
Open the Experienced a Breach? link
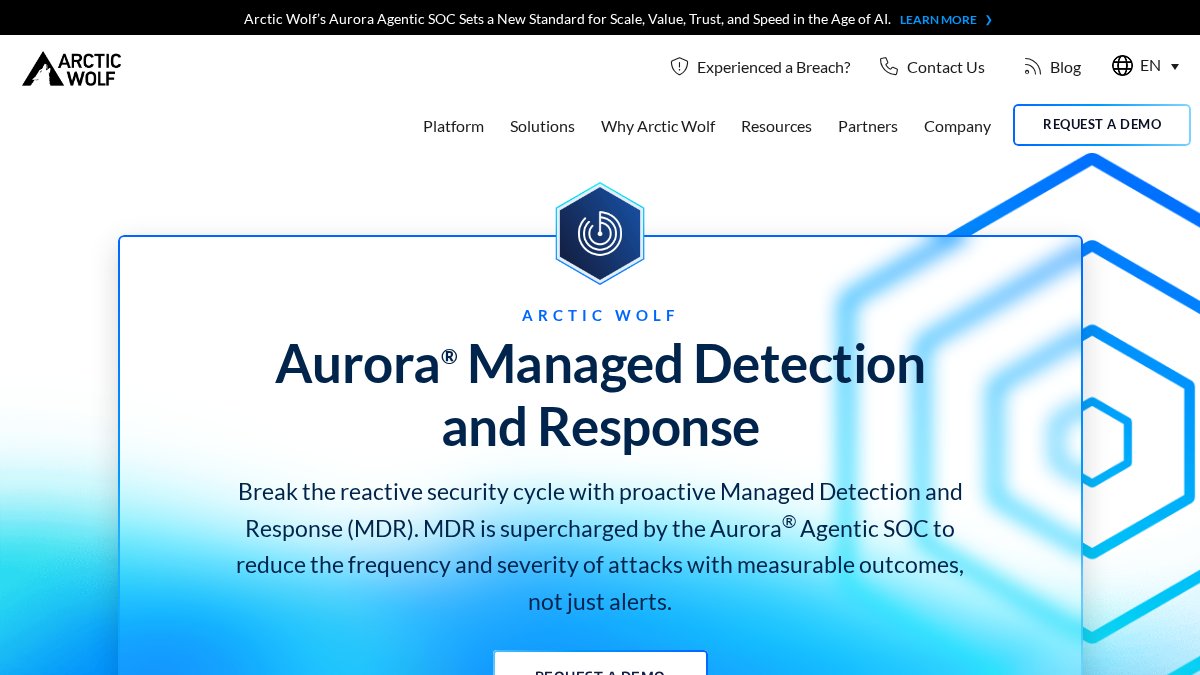tap(773, 67)
